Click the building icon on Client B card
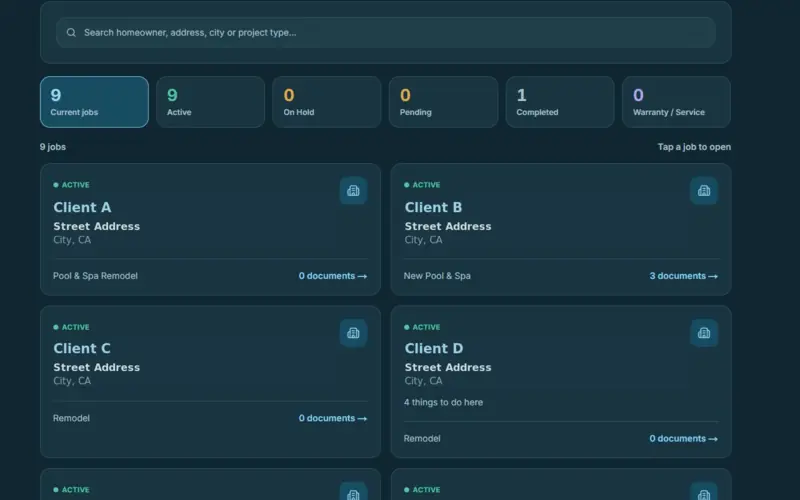800x500 pixels. 704,191
